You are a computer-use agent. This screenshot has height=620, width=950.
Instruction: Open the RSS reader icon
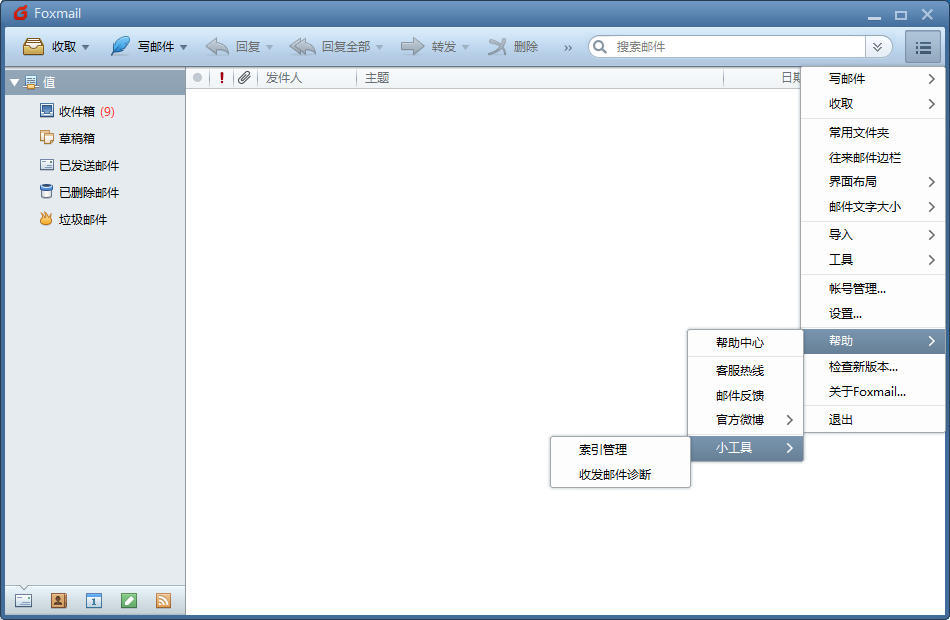point(163,600)
